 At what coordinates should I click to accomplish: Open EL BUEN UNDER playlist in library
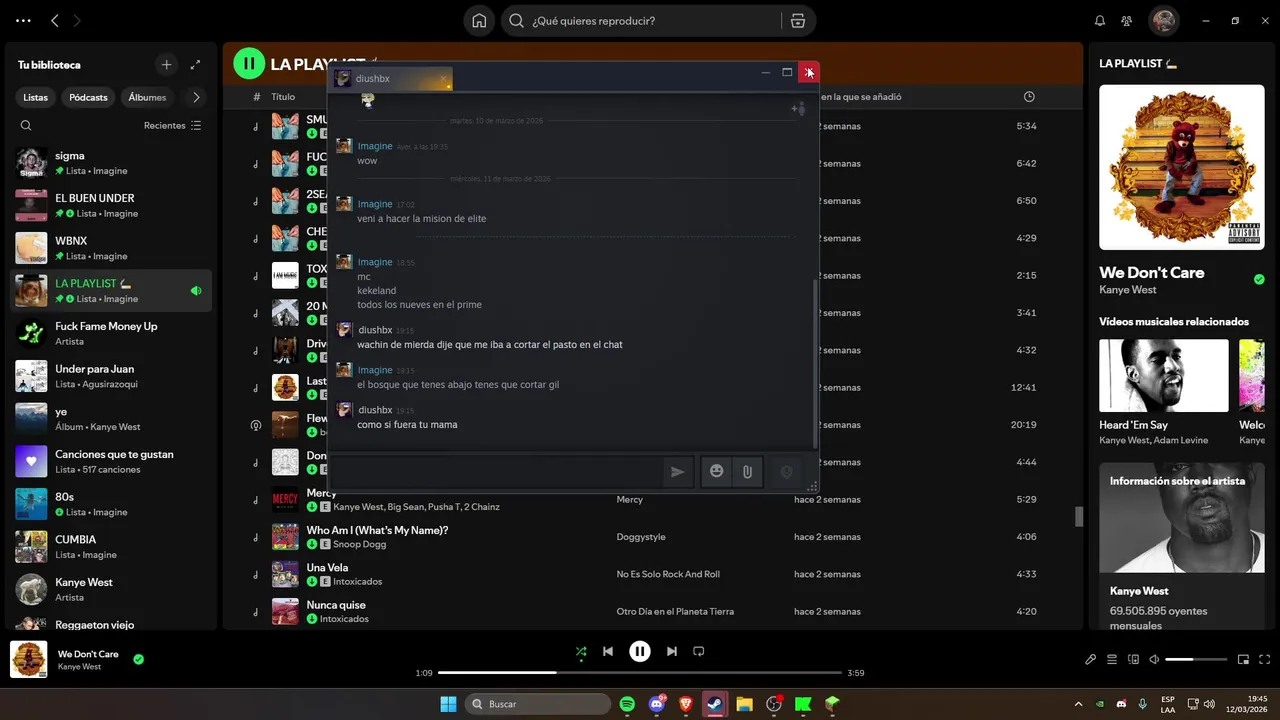point(111,205)
